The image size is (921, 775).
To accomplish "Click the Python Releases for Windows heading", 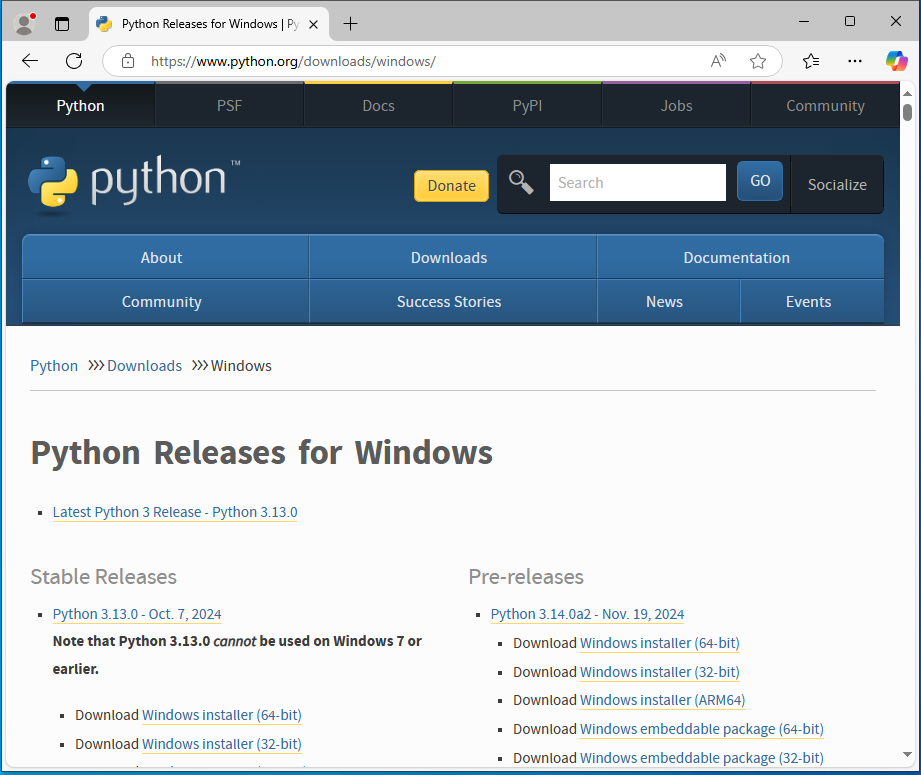I will click(262, 453).
